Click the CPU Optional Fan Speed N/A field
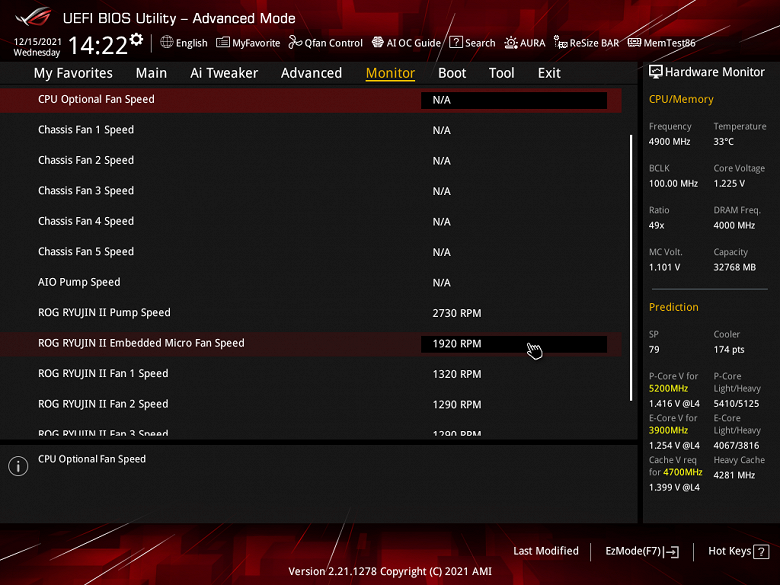Image resolution: width=780 pixels, height=585 pixels. pyautogui.click(x=514, y=100)
